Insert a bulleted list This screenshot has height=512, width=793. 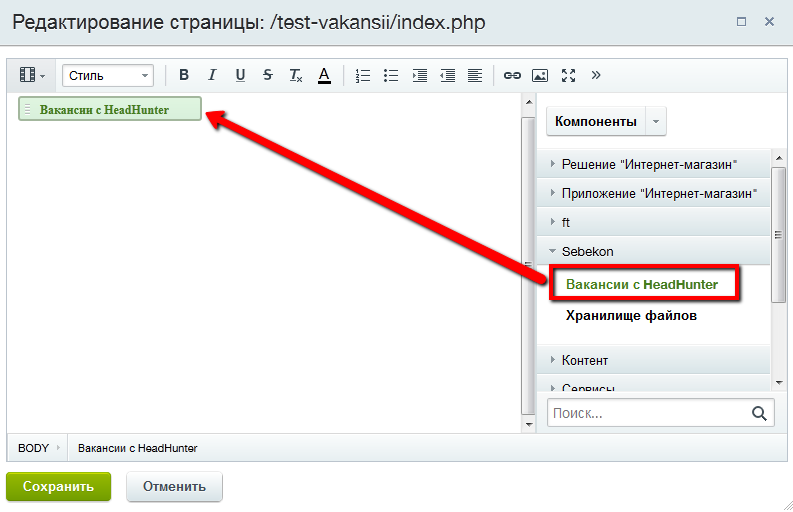tap(391, 75)
